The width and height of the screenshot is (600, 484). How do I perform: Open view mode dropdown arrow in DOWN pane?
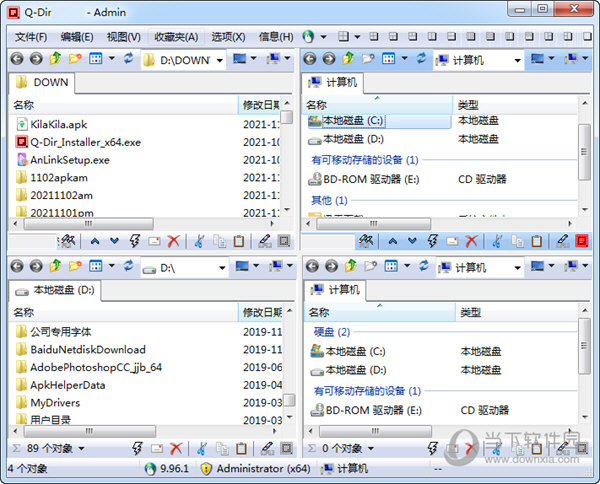[x=111, y=59]
